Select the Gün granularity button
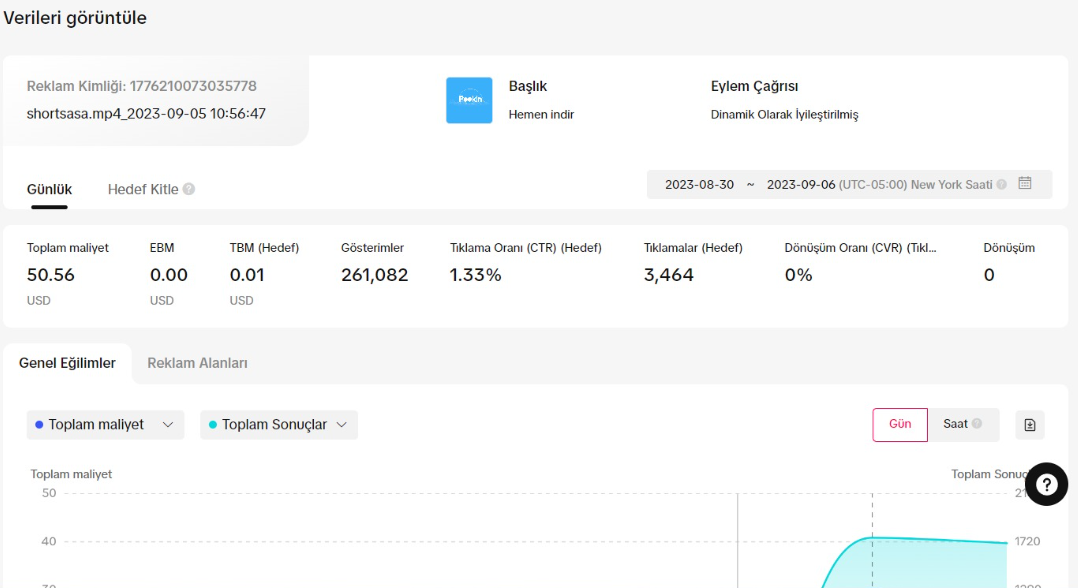Image resolution: width=1078 pixels, height=588 pixels. coord(900,424)
